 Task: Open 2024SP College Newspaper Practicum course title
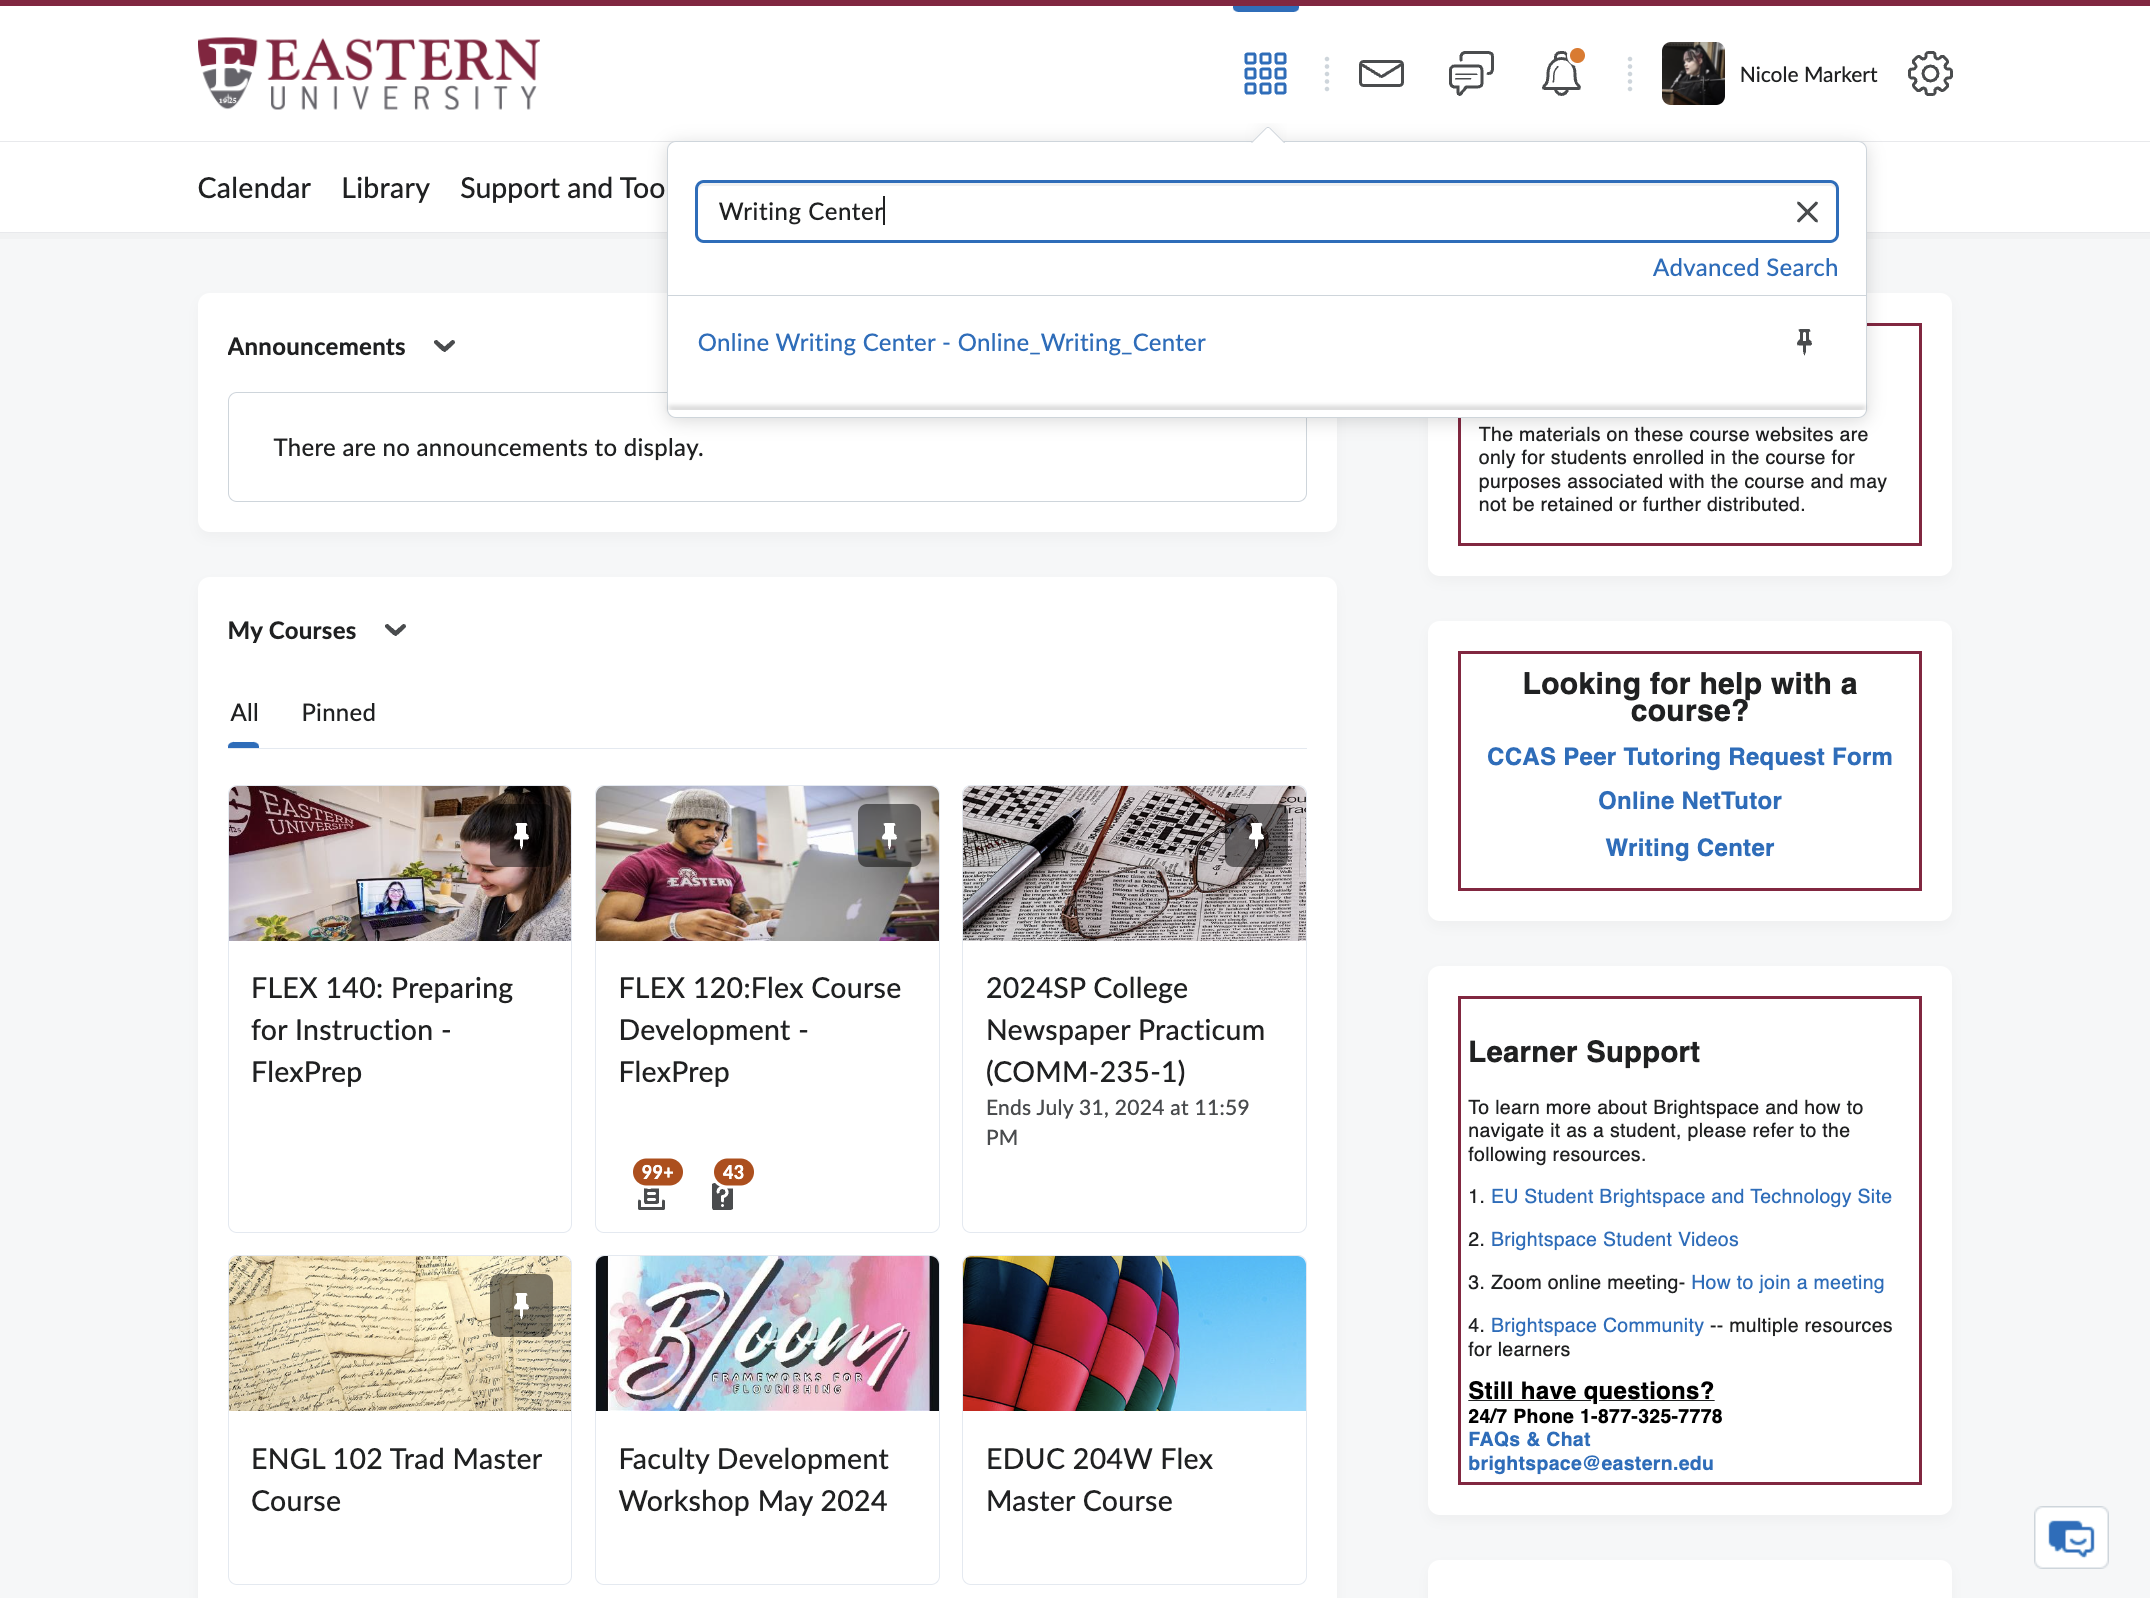pos(1125,1030)
